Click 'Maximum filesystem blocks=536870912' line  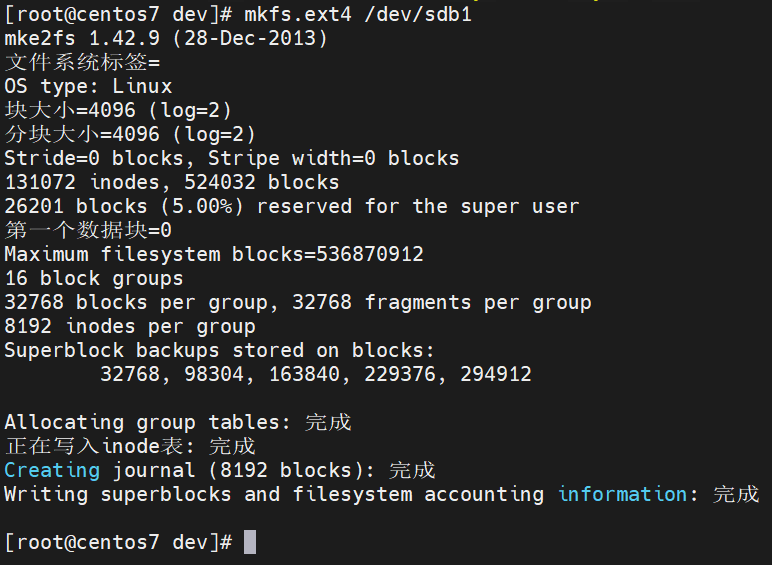click(214, 254)
